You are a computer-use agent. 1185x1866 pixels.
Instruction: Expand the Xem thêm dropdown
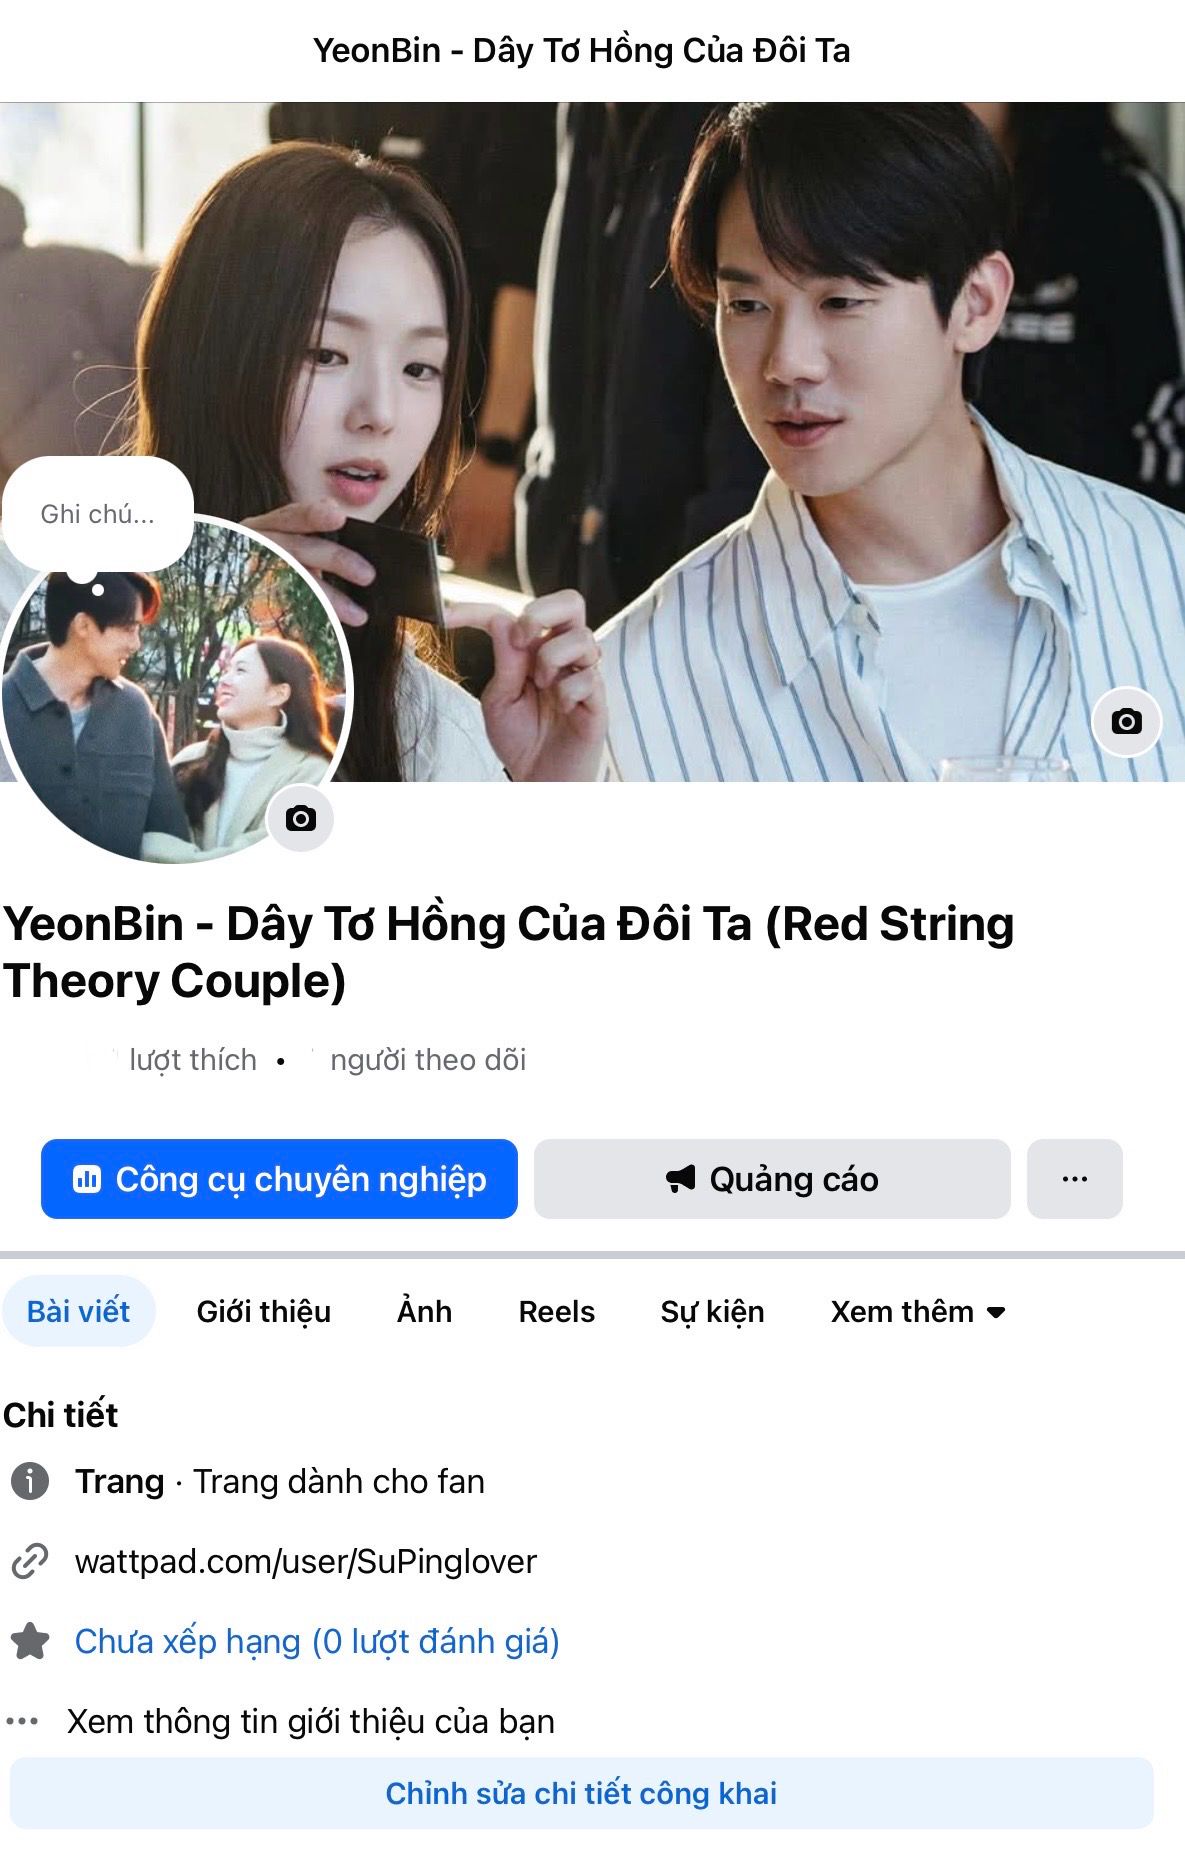(x=918, y=1311)
